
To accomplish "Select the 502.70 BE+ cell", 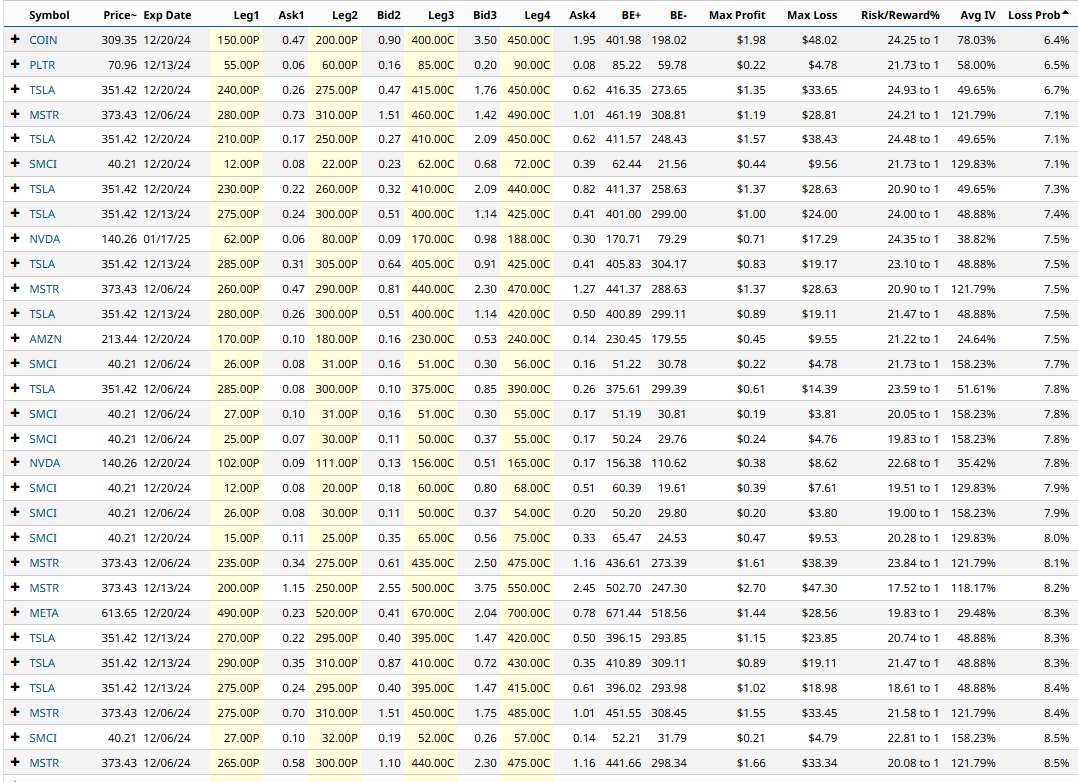I will (623, 588).
